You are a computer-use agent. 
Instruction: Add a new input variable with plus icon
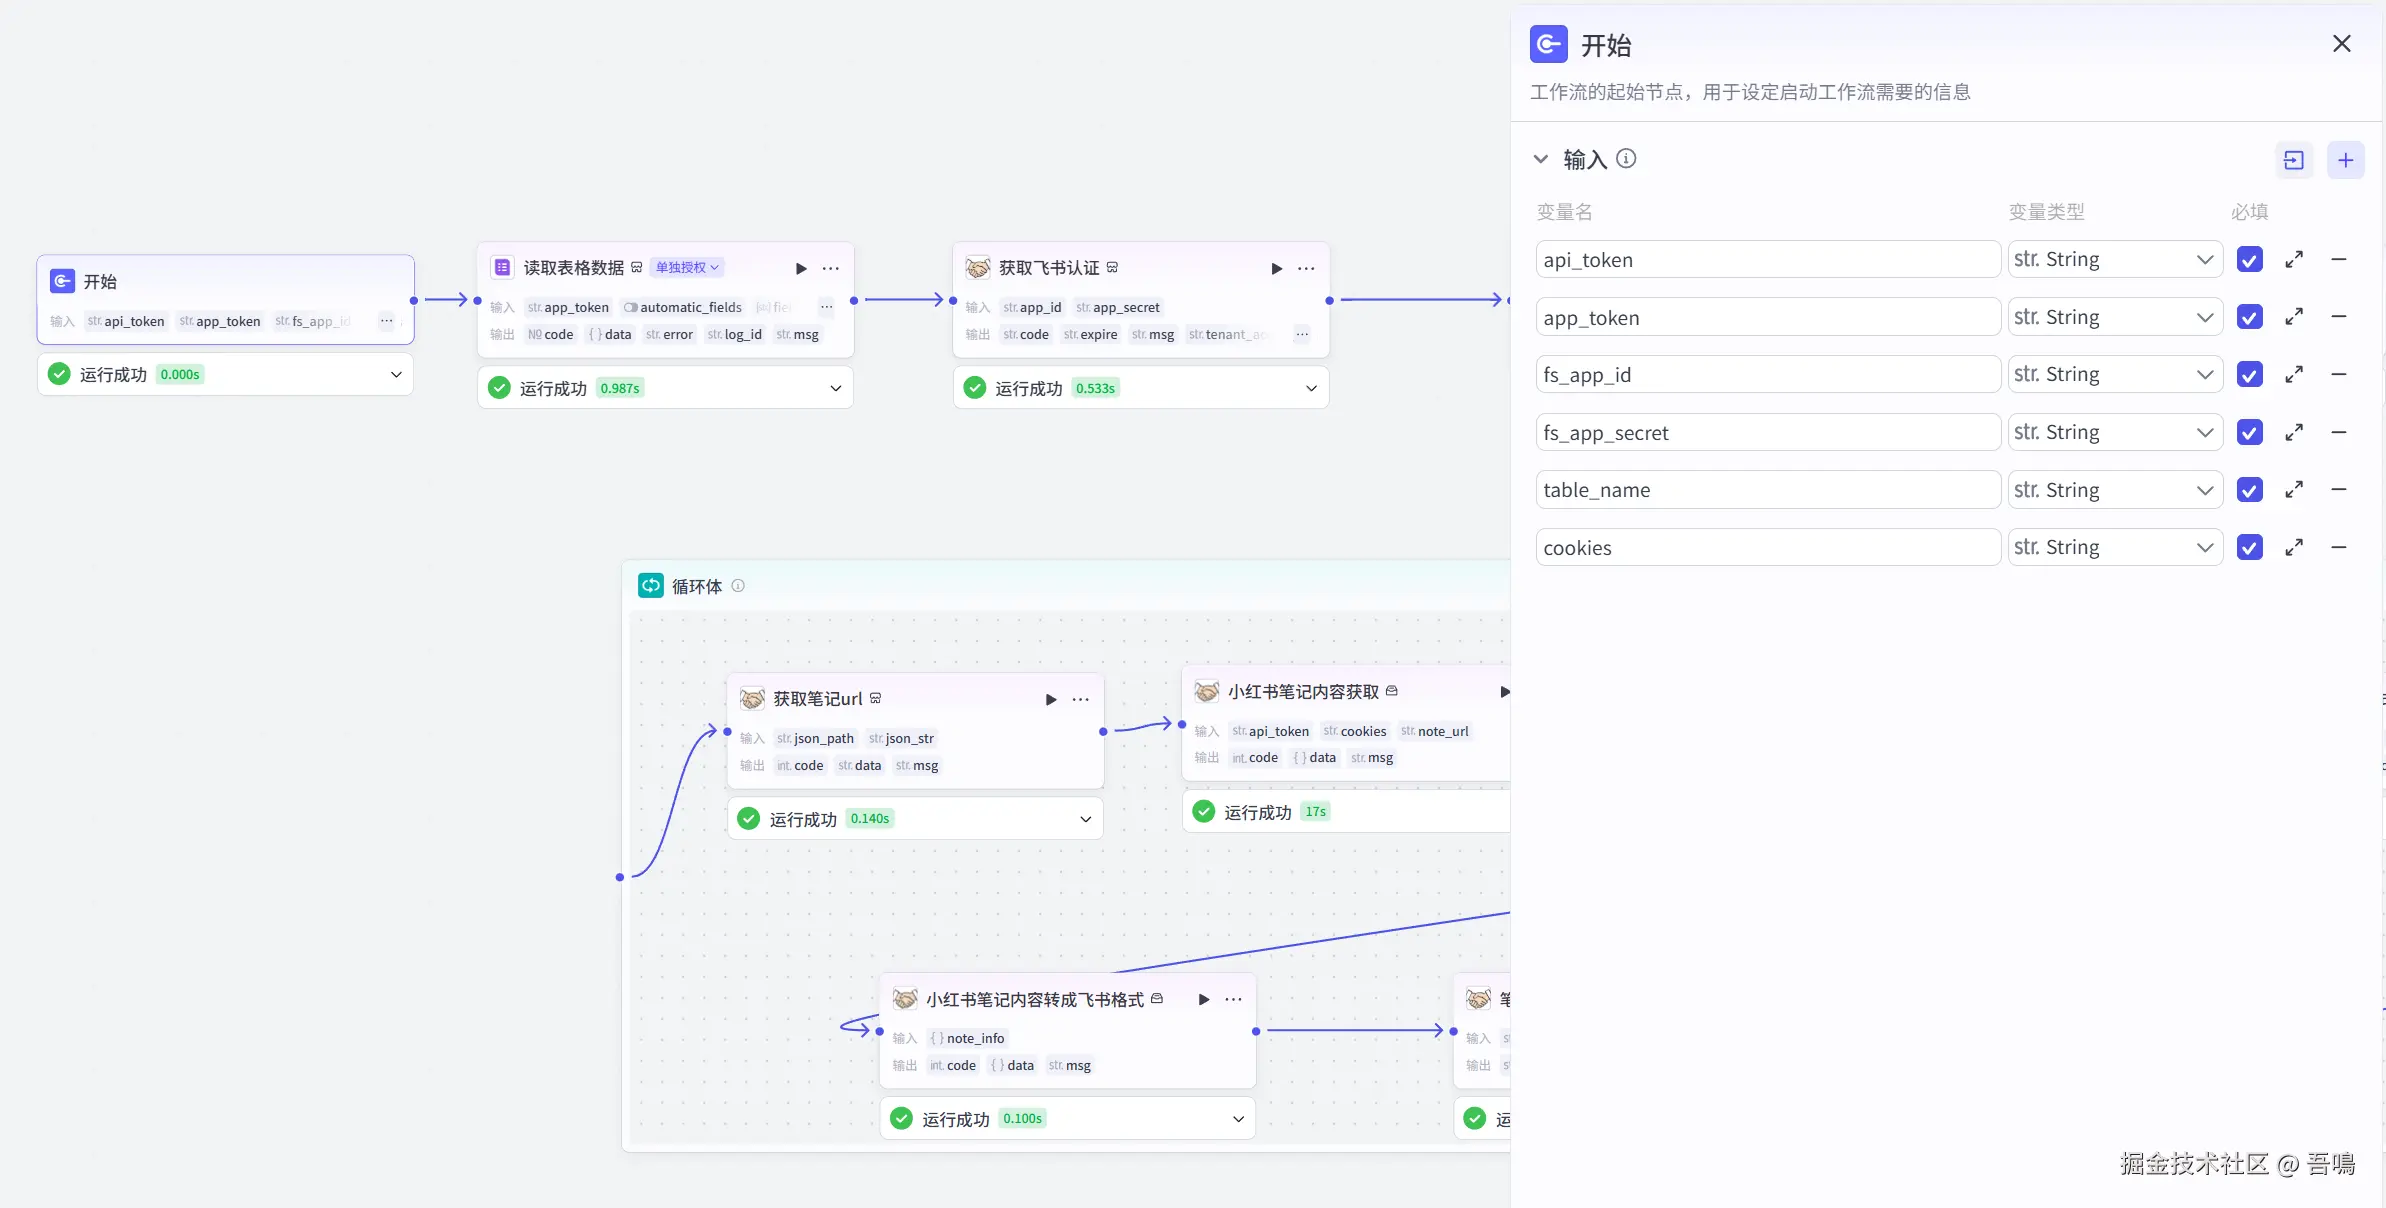[2345, 160]
